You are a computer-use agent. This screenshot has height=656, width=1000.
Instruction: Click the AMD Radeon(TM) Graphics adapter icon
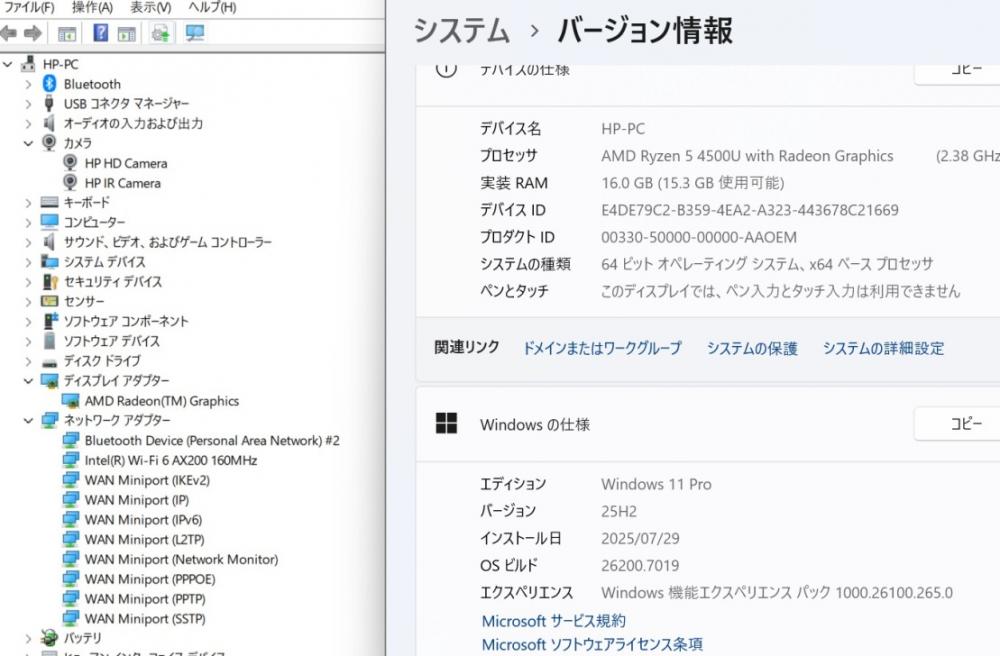point(70,400)
